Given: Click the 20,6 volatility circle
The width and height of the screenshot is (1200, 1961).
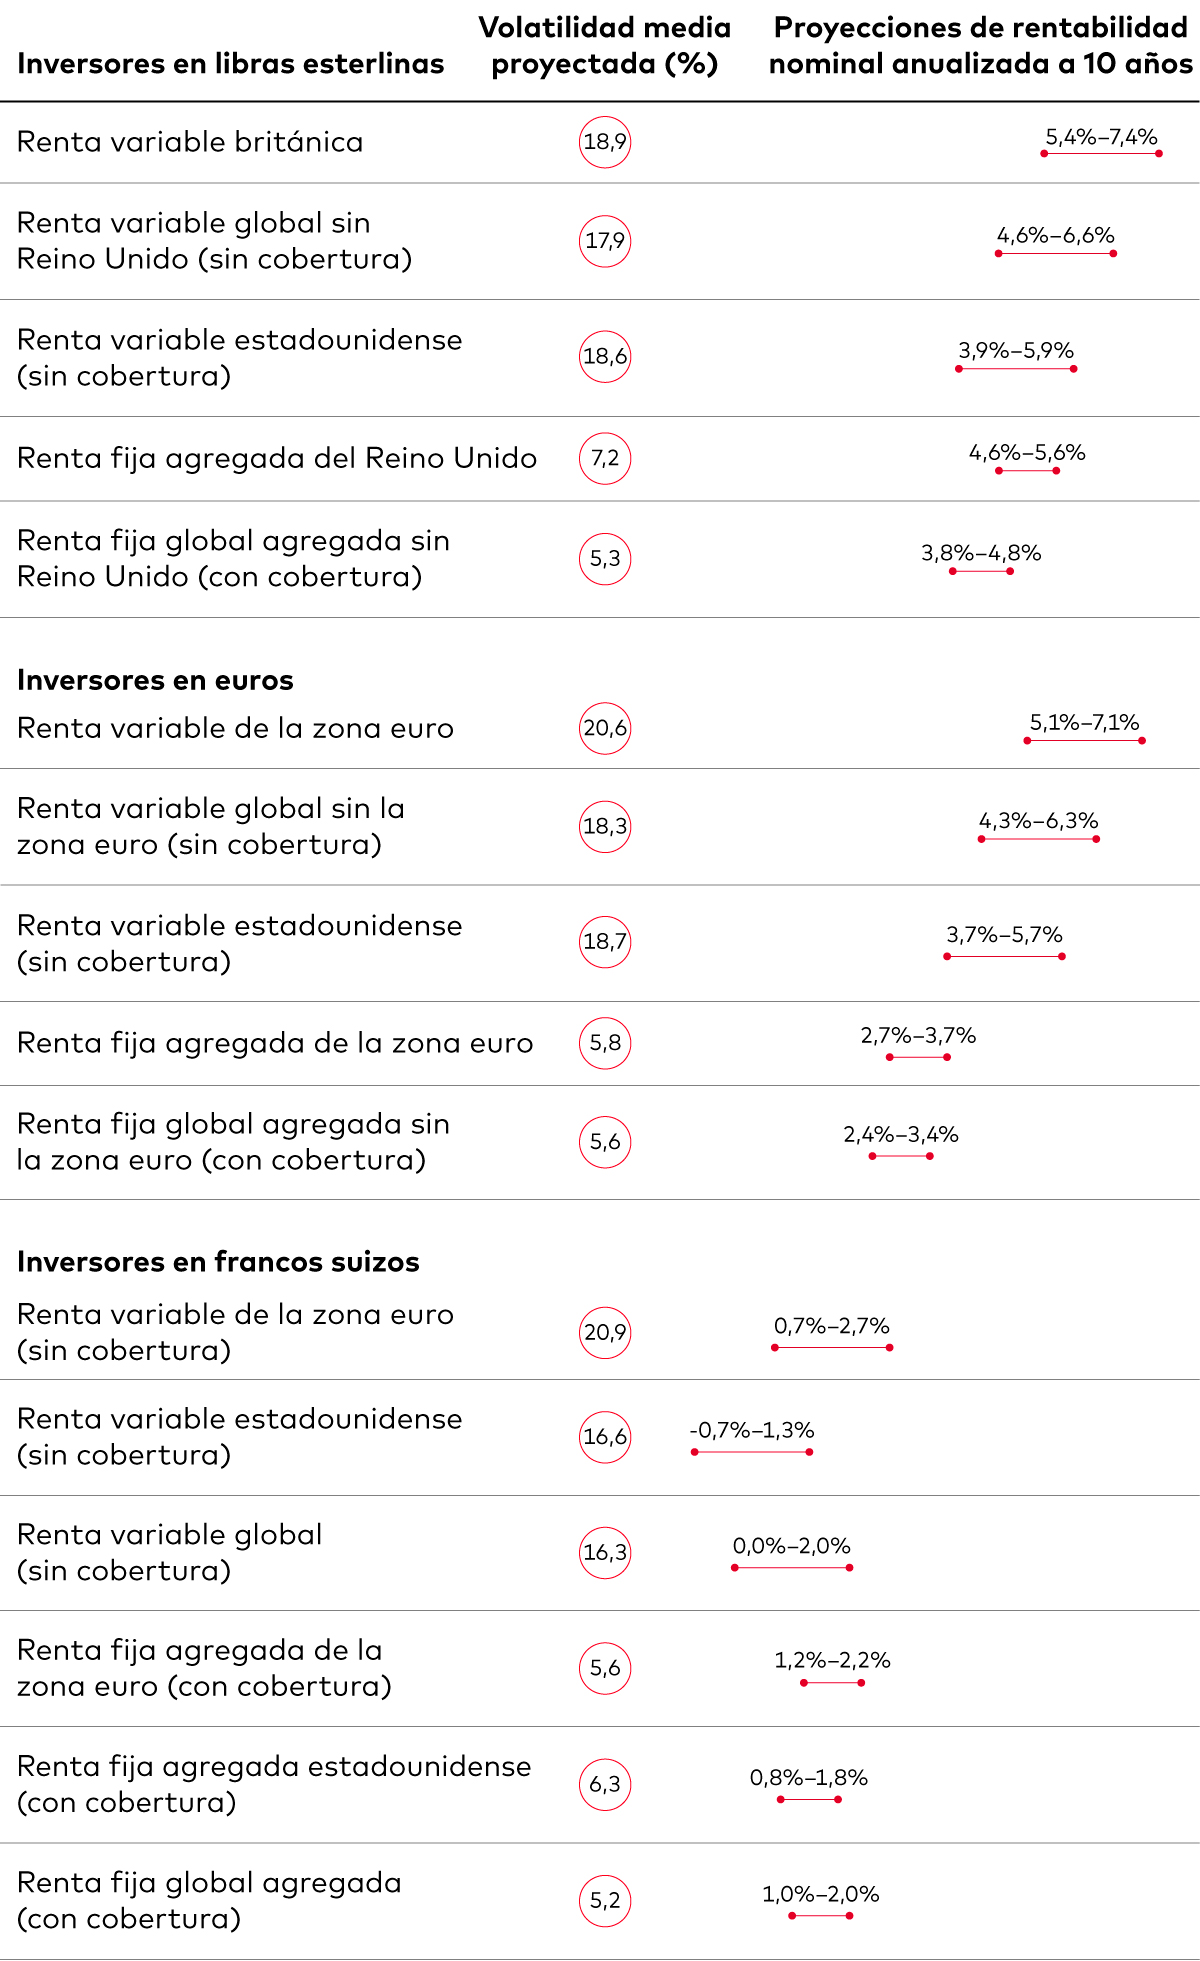Looking at the screenshot, I should 605,728.
